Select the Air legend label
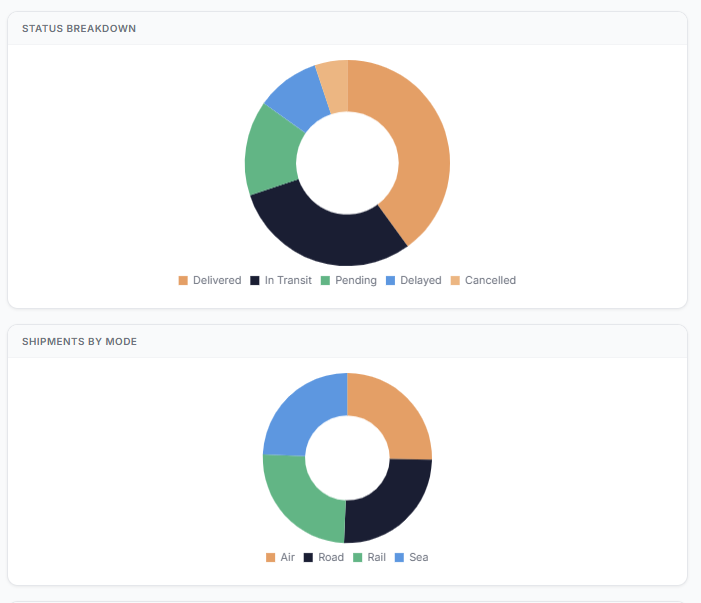 point(287,557)
